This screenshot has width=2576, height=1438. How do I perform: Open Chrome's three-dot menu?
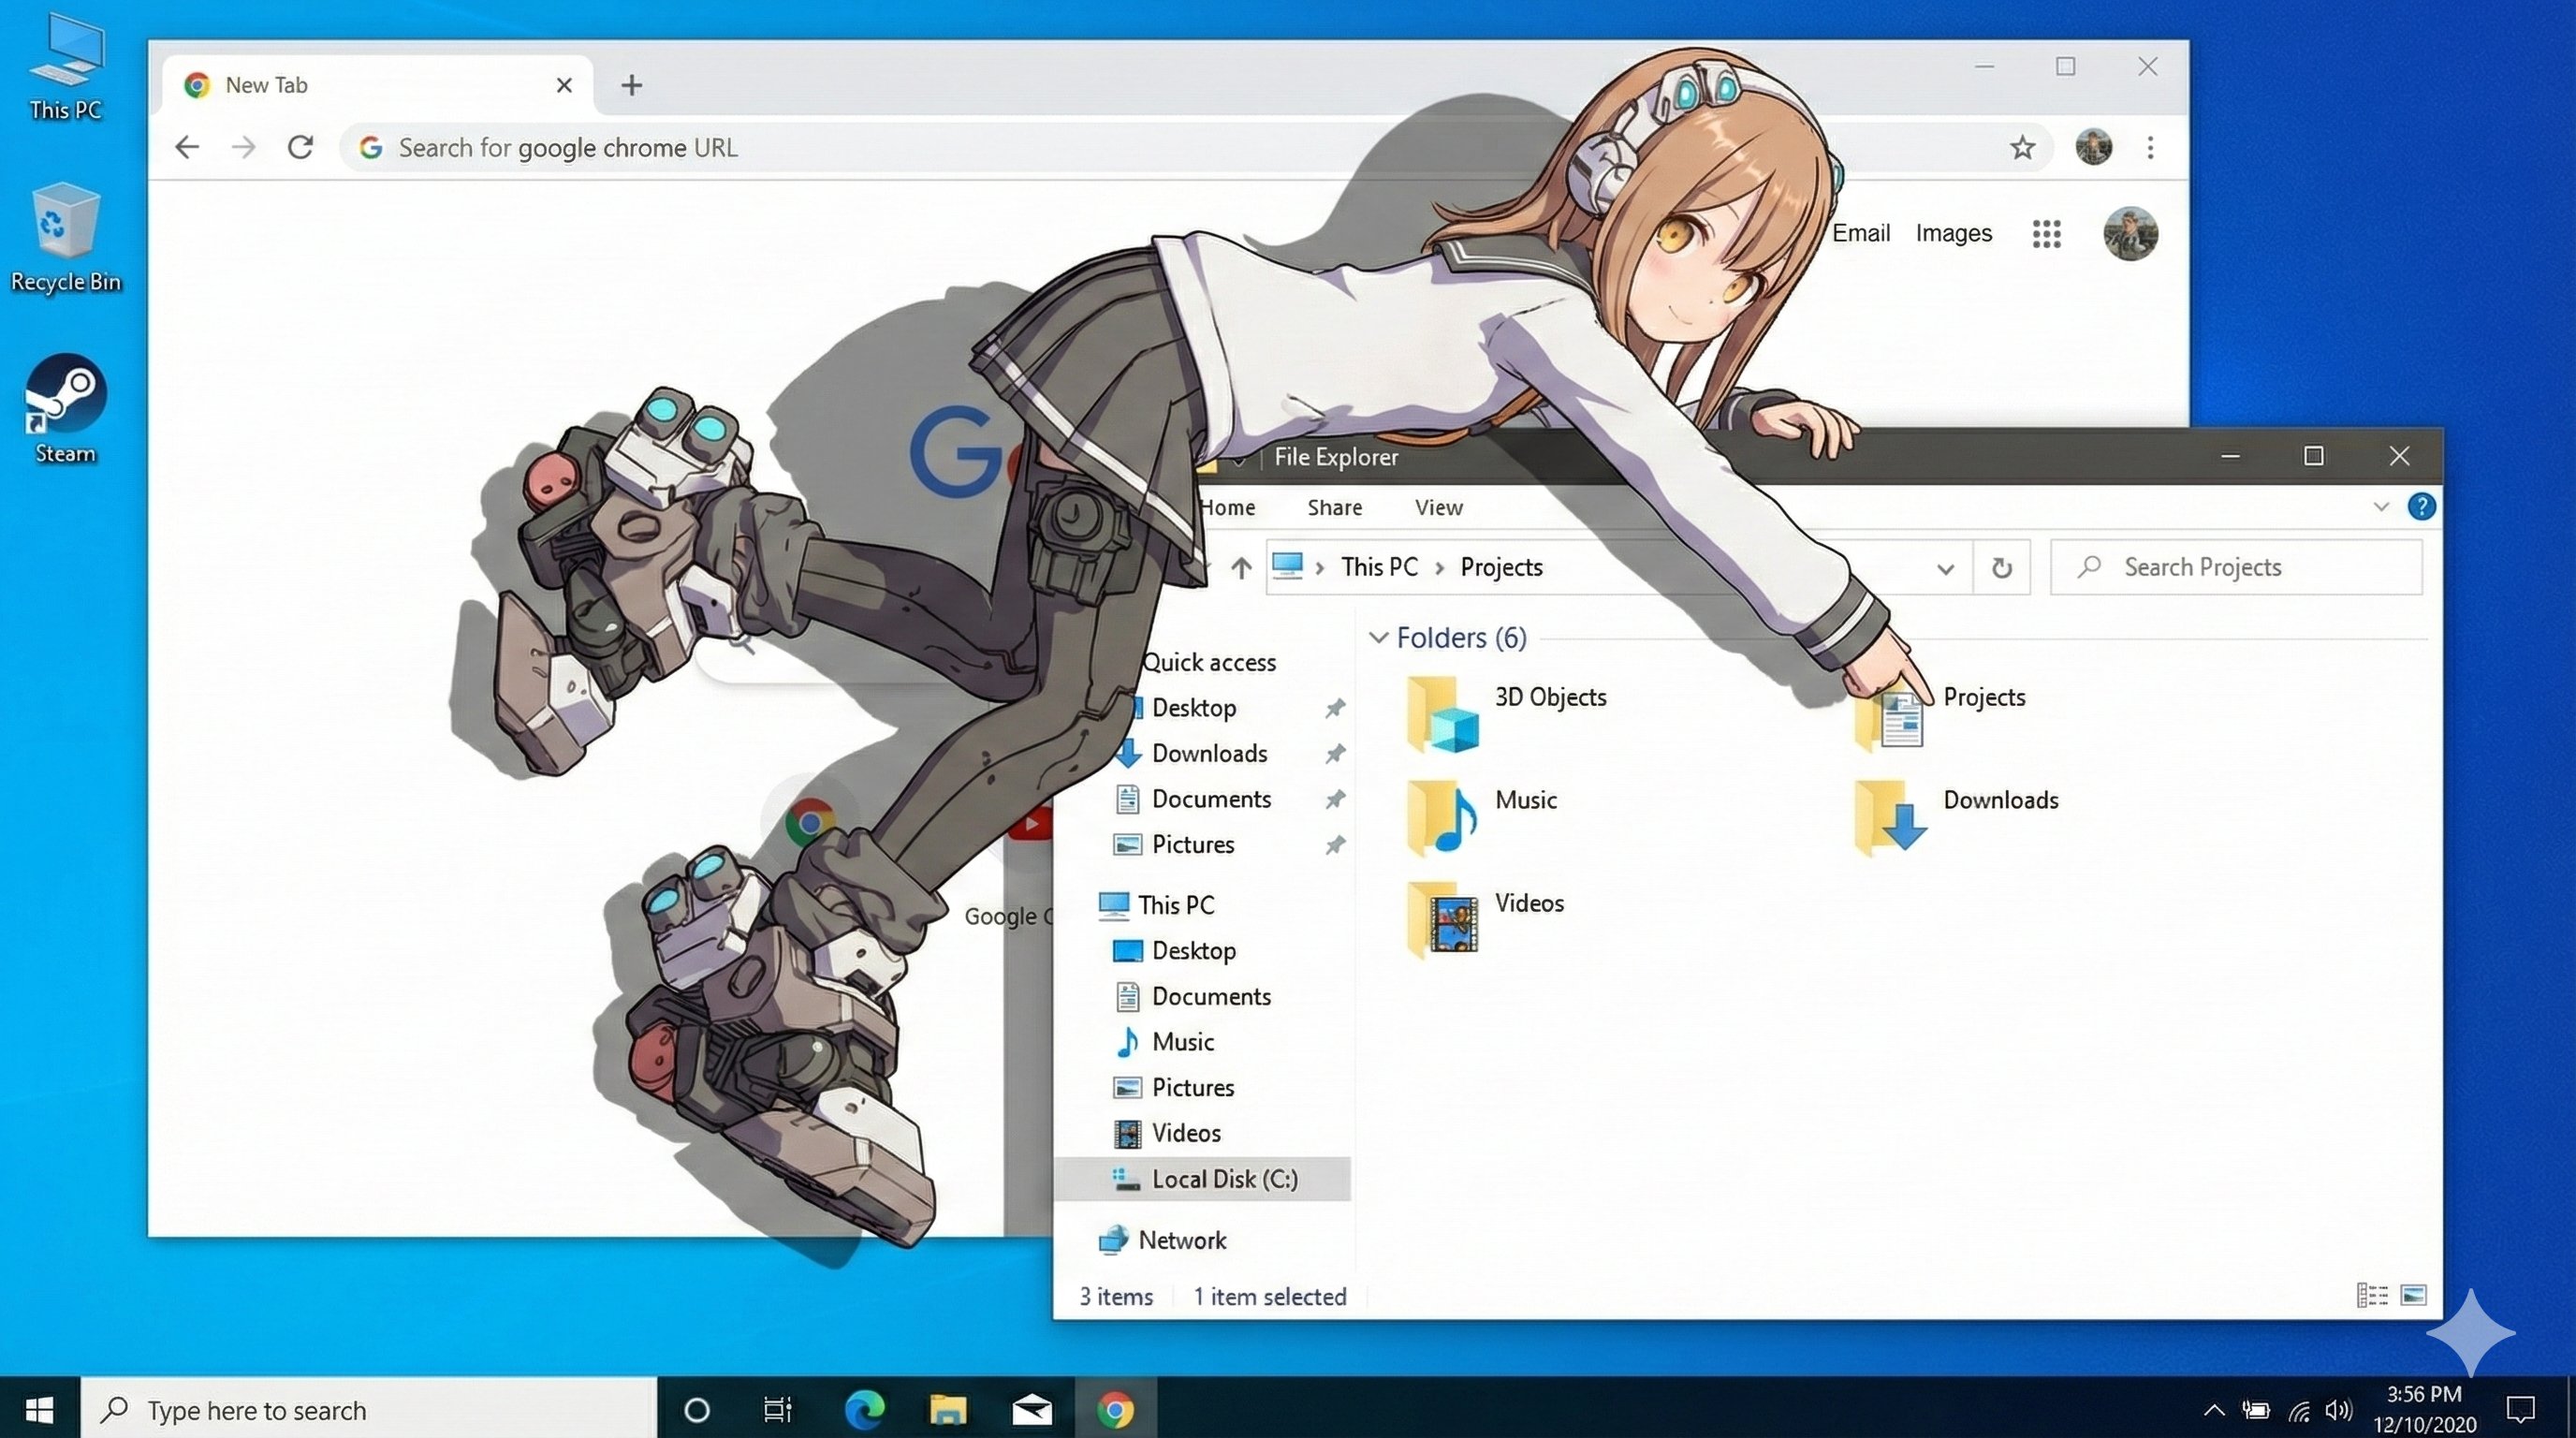point(2150,148)
